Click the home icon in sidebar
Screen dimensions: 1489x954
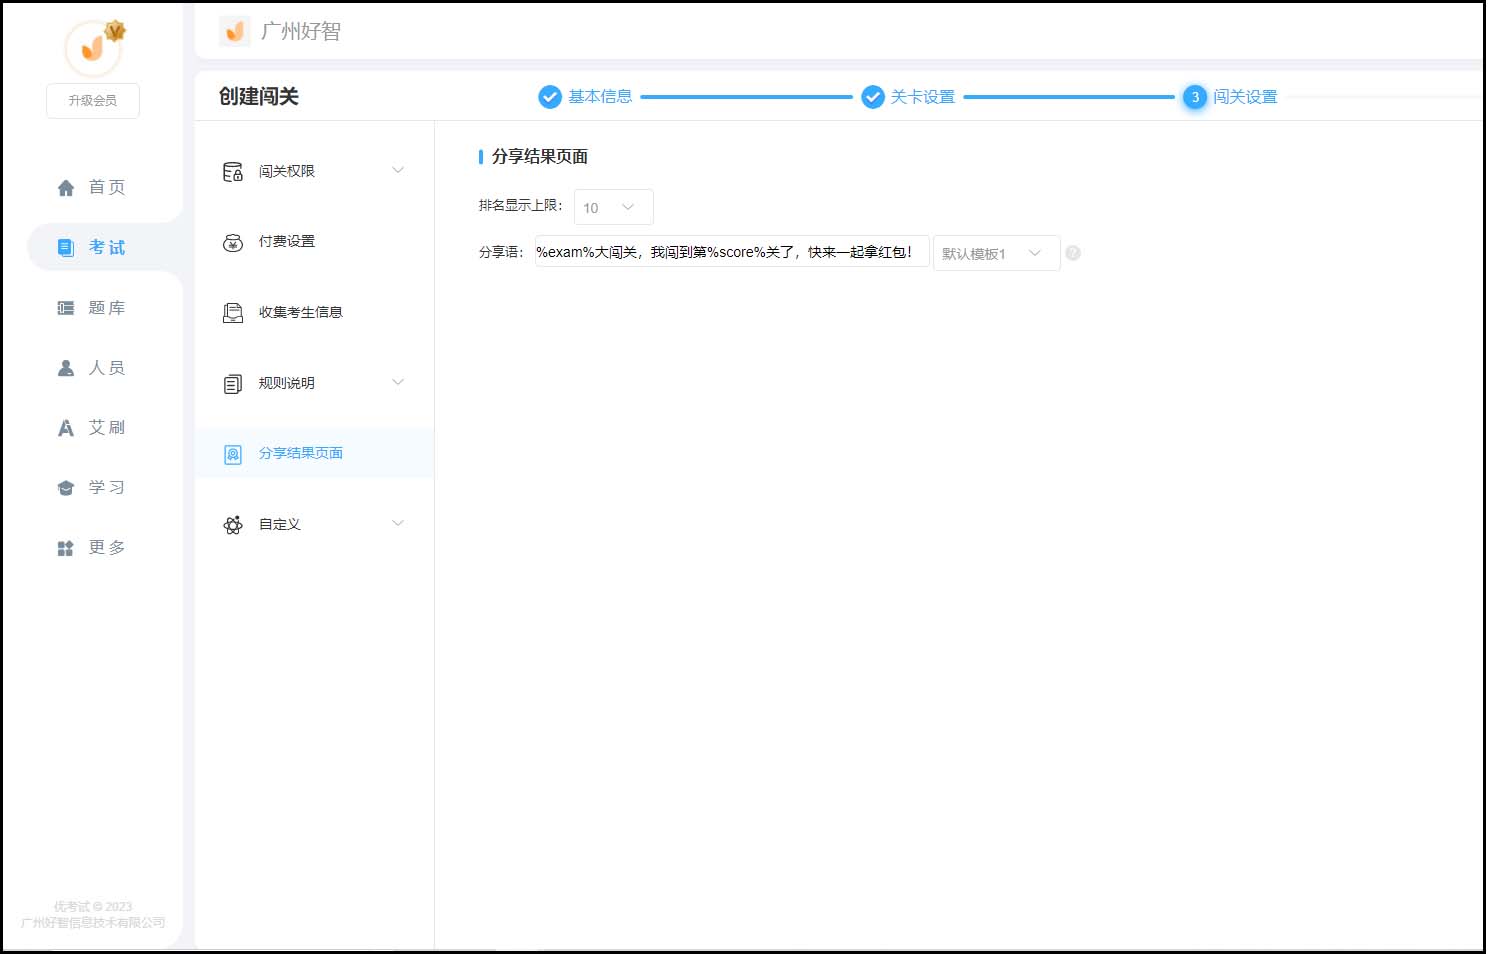coord(66,188)
